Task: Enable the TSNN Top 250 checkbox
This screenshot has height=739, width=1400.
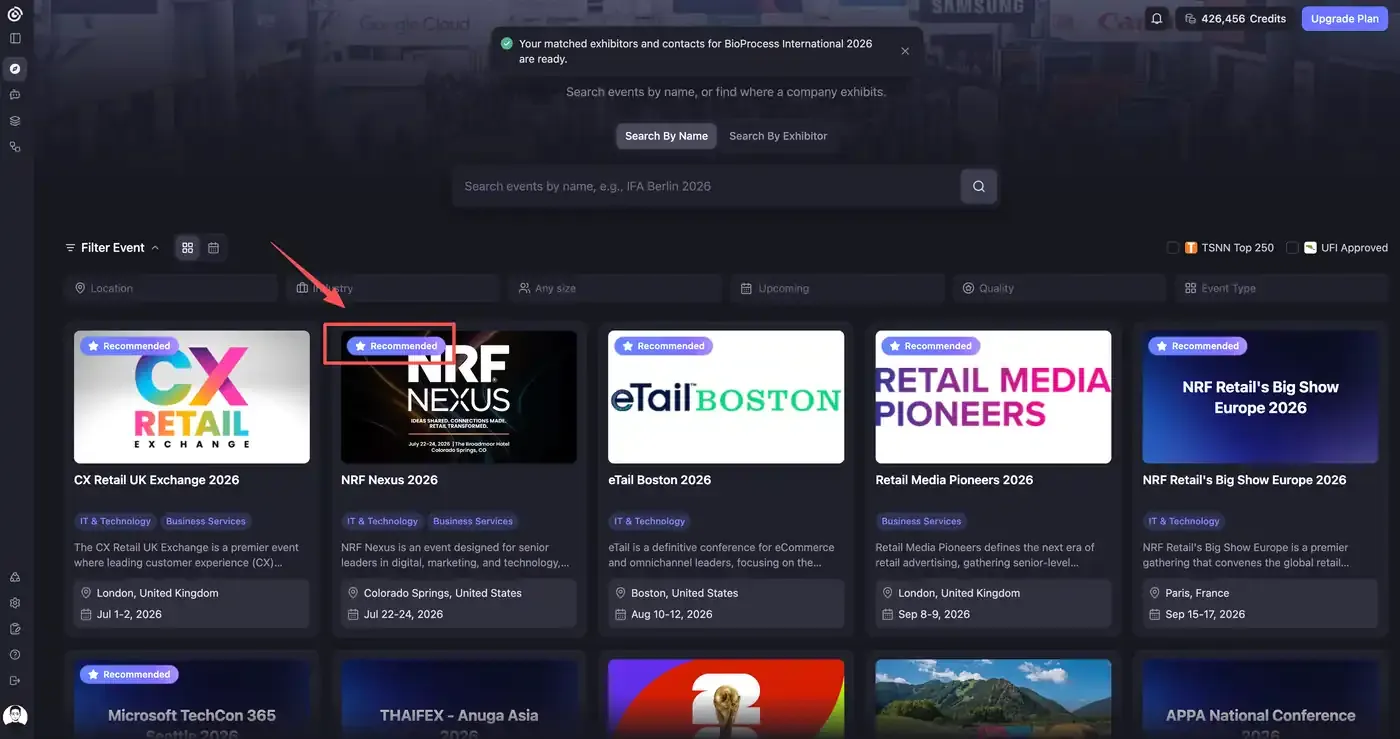Action: click(x=1173, y=248)
